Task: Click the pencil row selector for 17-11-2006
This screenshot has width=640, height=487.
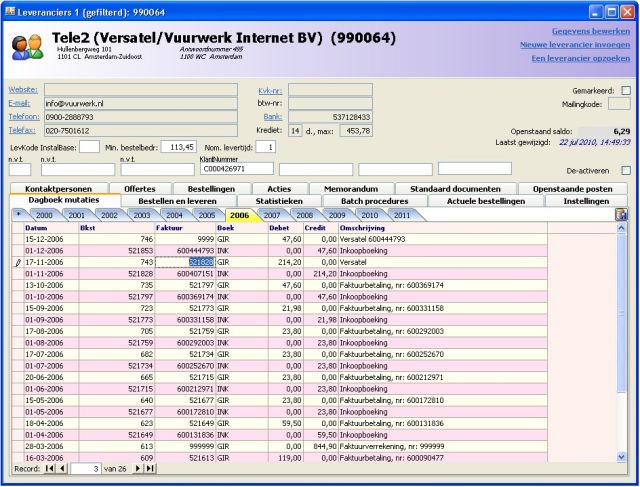Action: coord(15,261)
